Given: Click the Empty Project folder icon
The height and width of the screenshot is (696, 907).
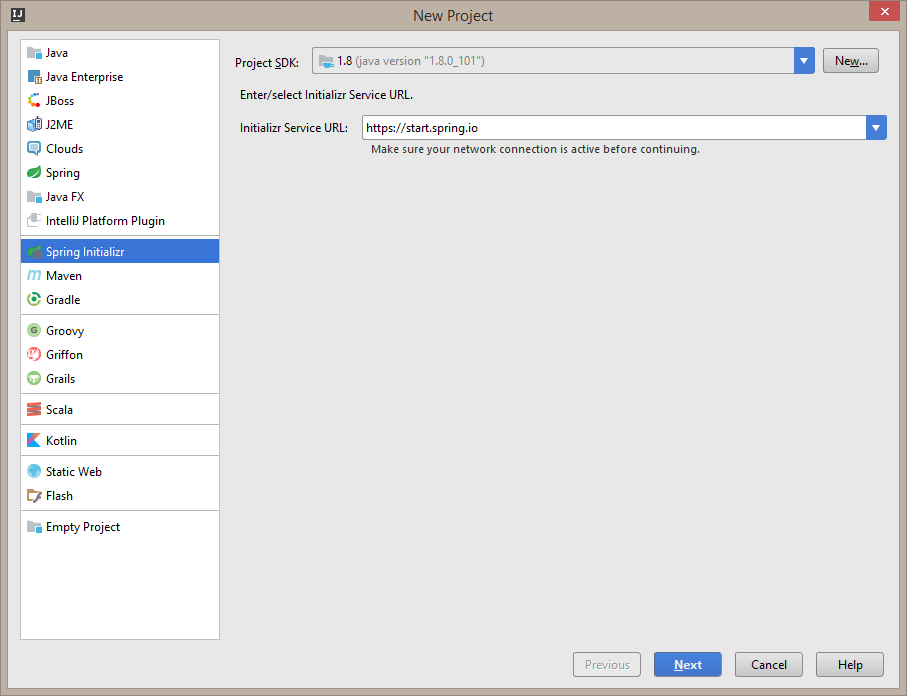Looking at the screenshot, I should point(34,527).
